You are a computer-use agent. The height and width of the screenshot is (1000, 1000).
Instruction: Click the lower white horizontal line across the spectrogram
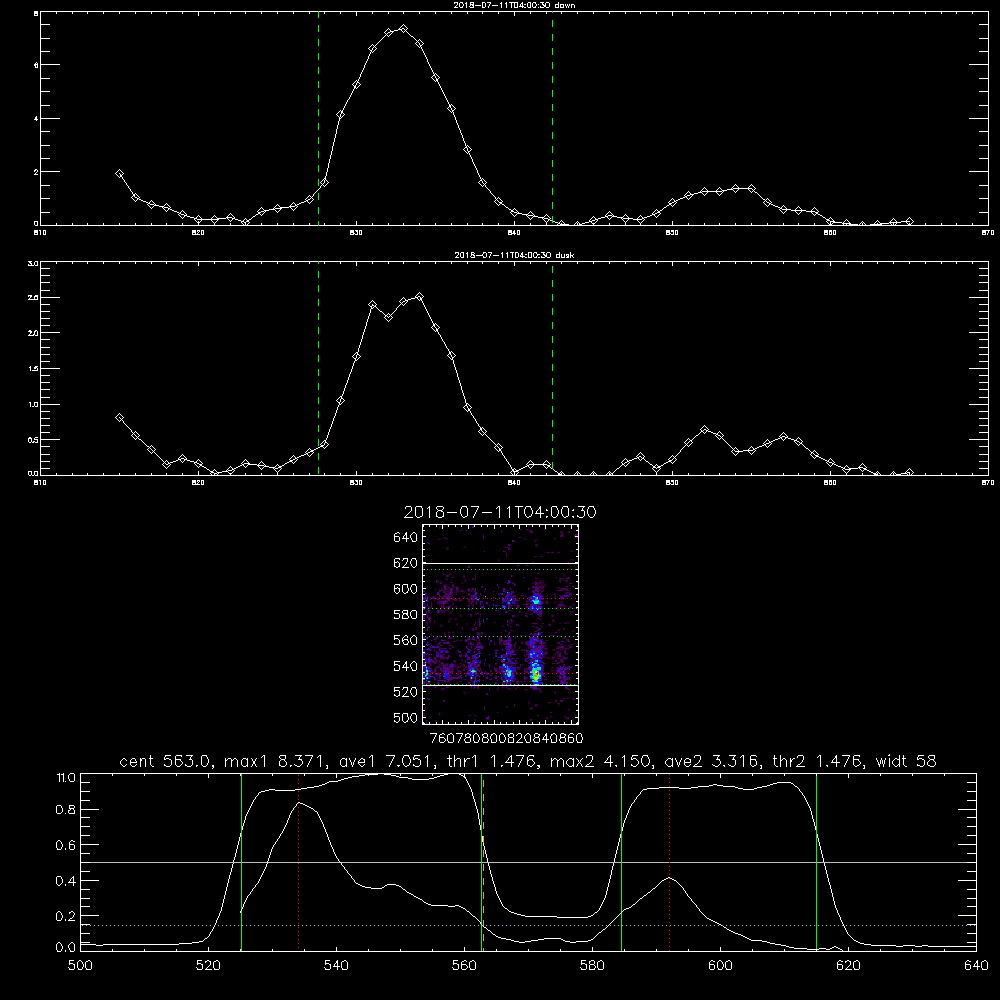pos(501,685)
